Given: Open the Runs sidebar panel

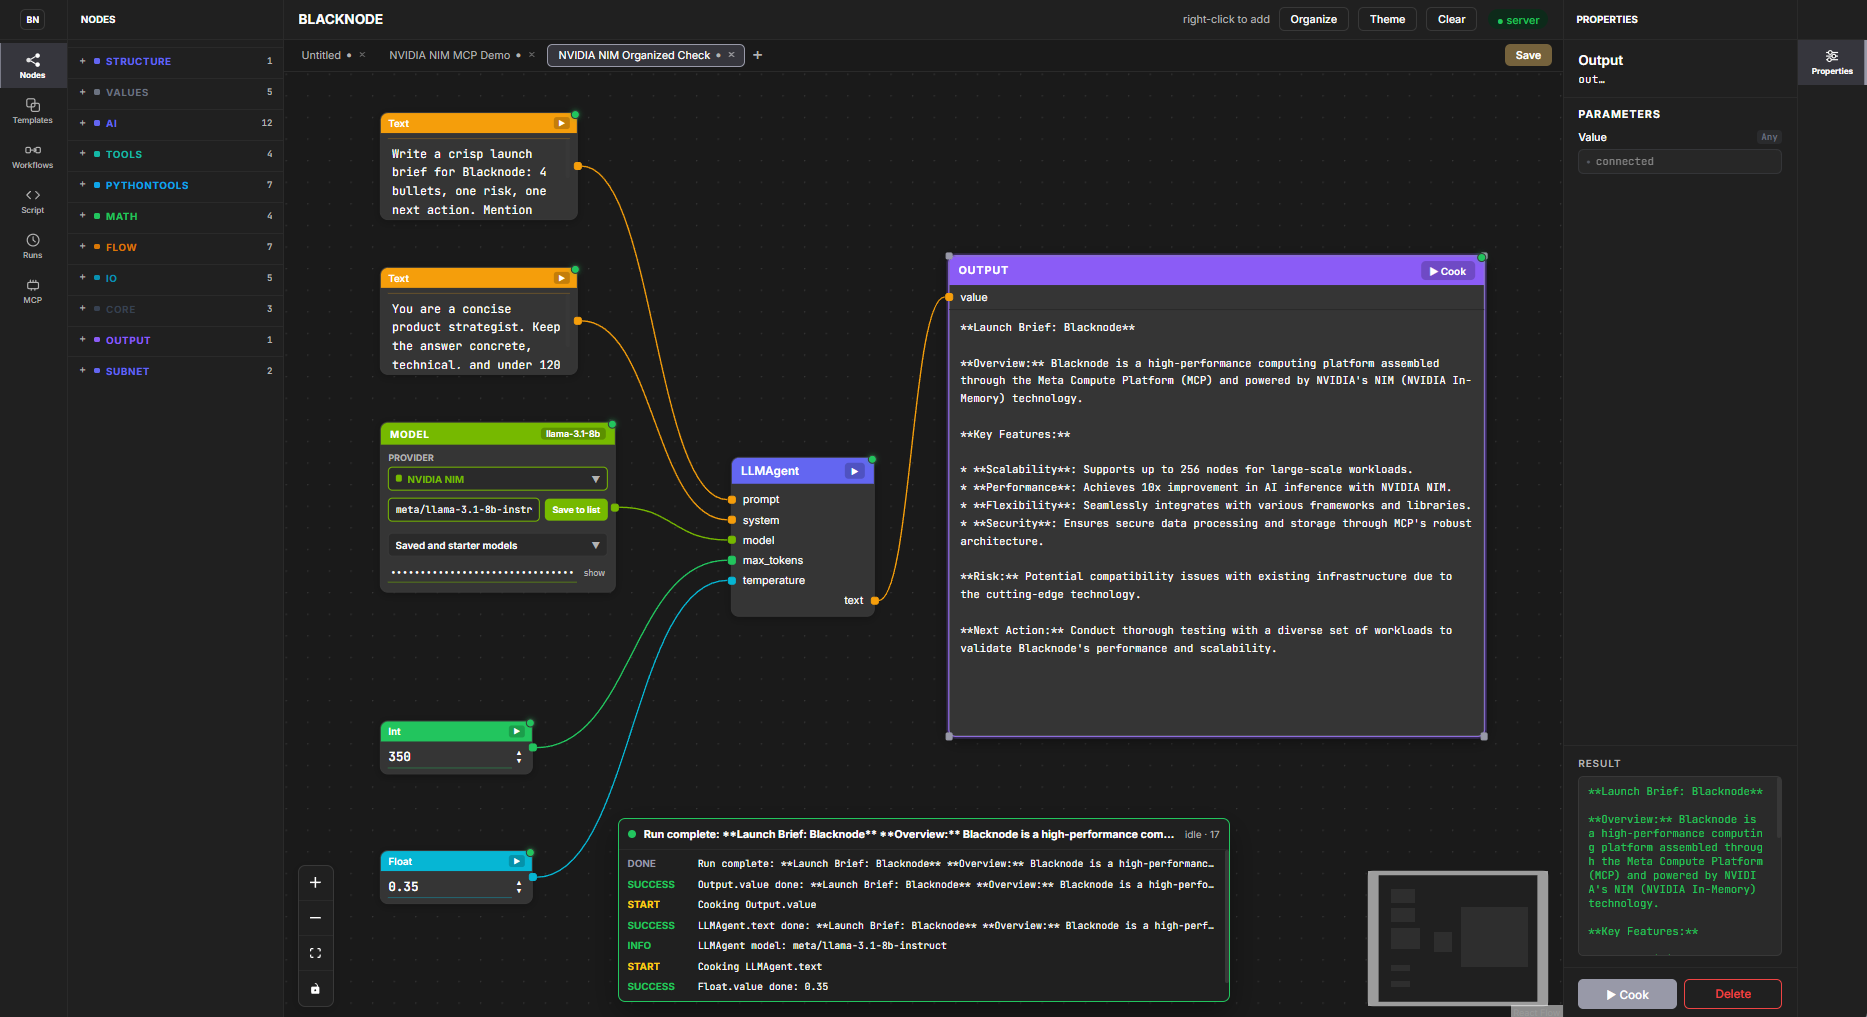Looking at the screenshot, I should pyautogui.click(x=32, y=246).
